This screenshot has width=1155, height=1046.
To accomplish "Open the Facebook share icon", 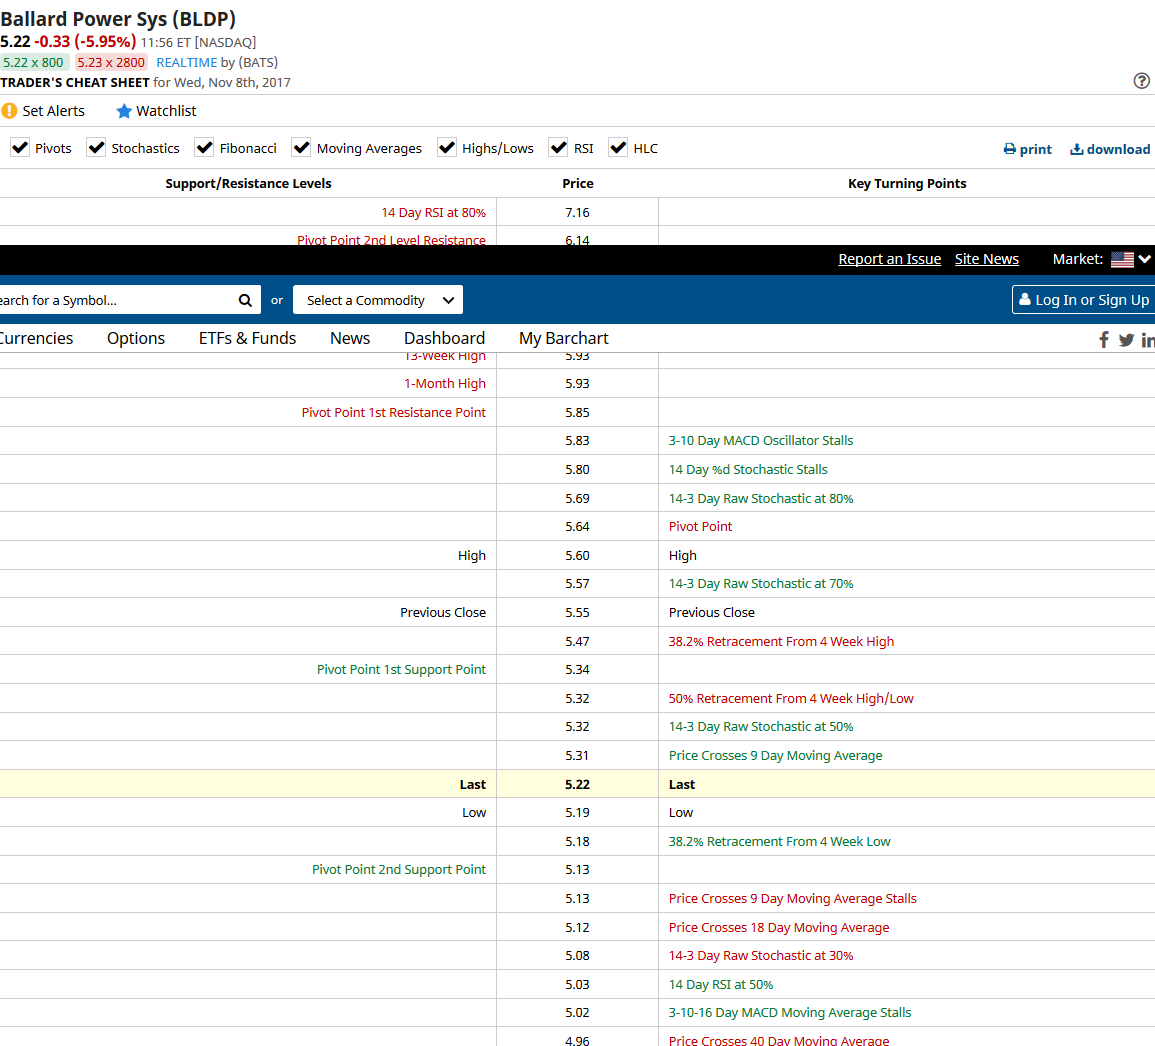I will (x=1103, y=340).
